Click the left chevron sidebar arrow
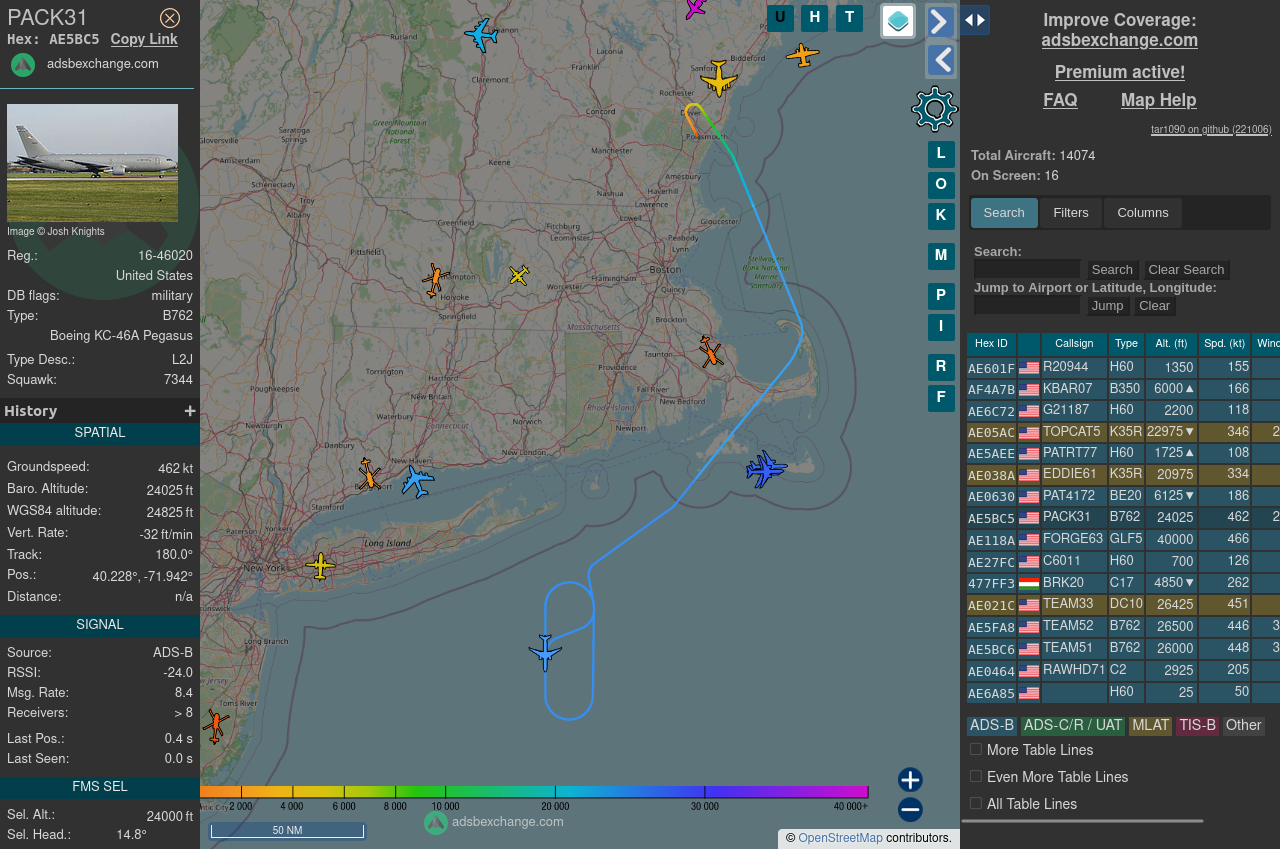Viewport: 1280px width, 849px height. 941,60
